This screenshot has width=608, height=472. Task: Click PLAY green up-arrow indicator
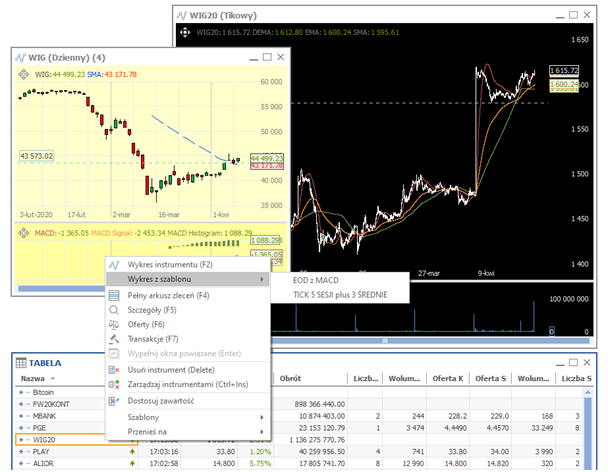[x=133, y=451]
